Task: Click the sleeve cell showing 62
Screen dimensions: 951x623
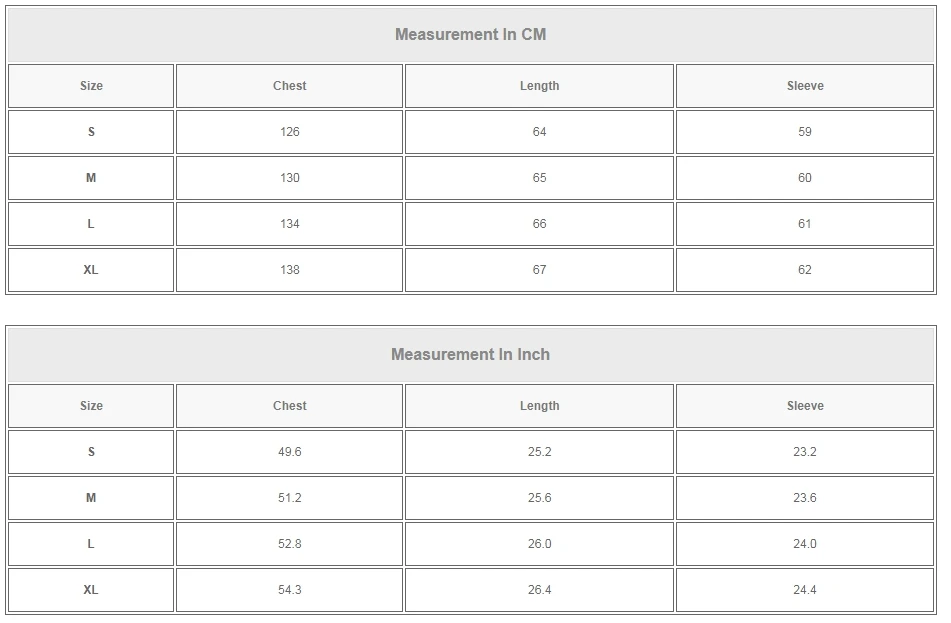Action: (804, 270)
